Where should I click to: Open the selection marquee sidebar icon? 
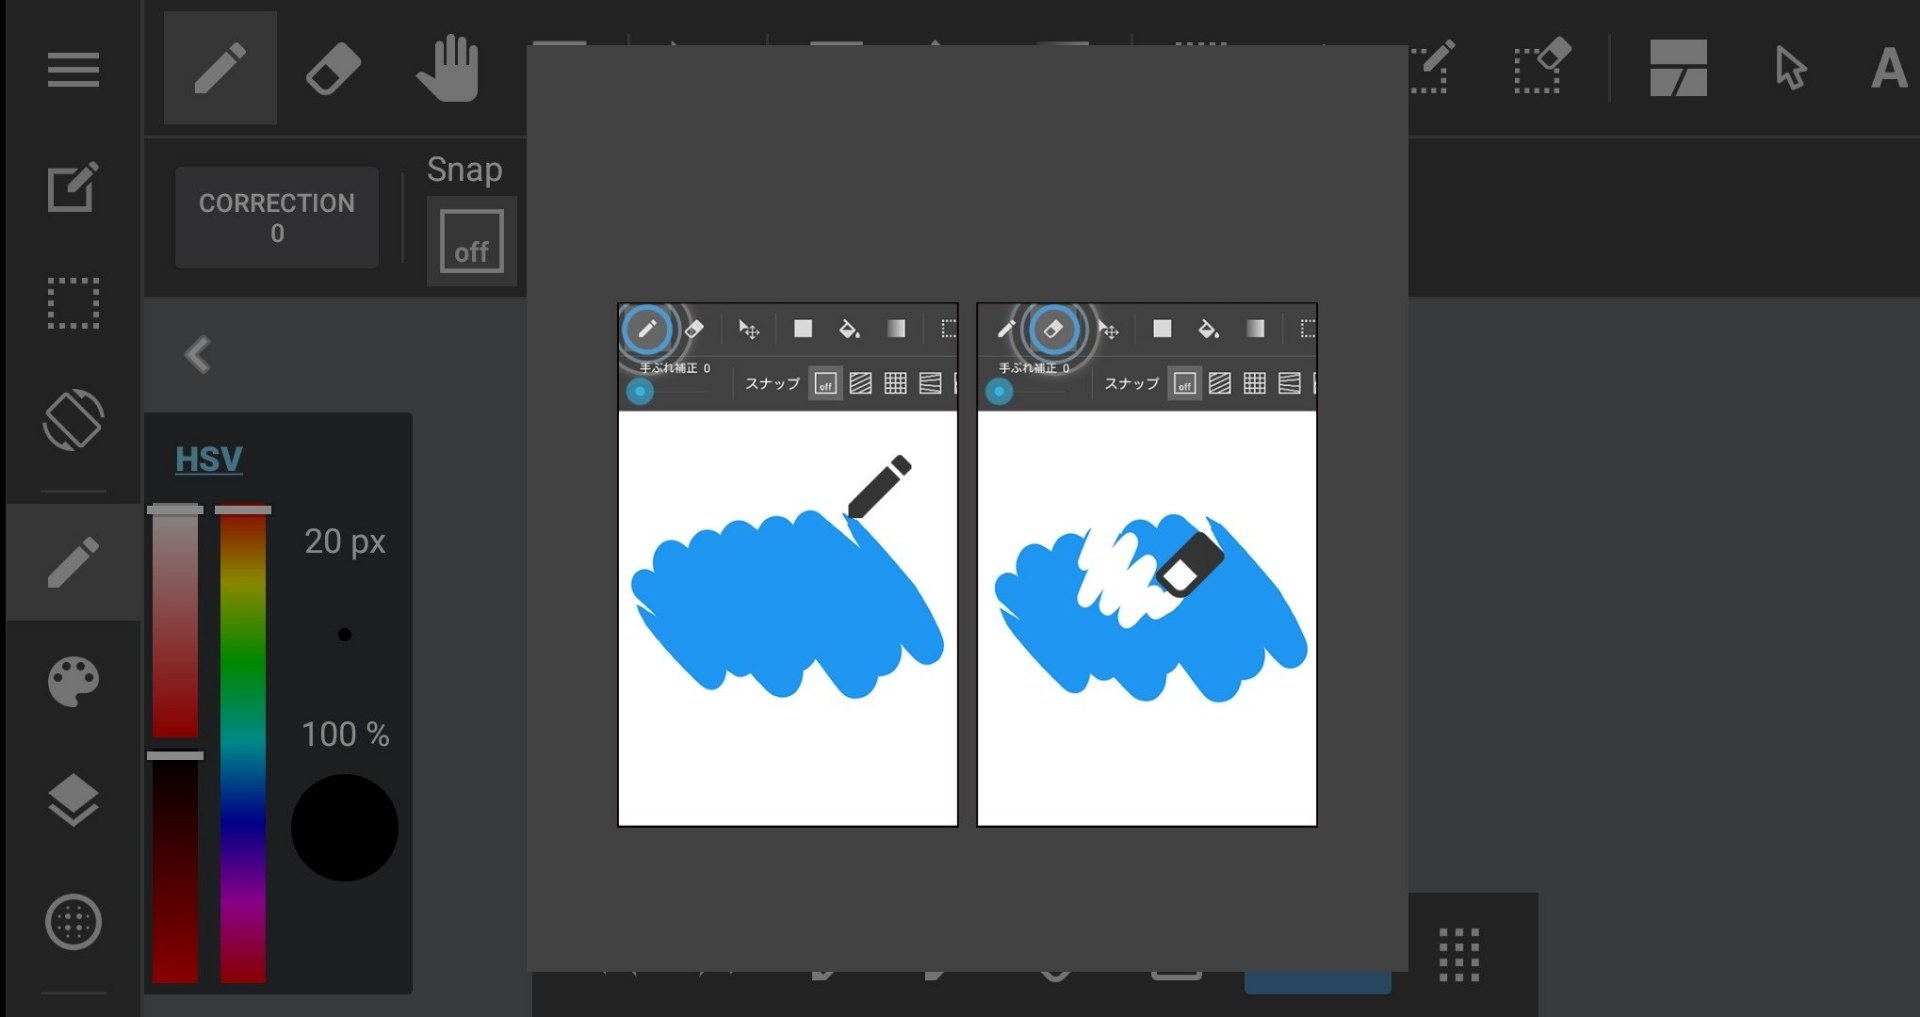pos(73,303)
